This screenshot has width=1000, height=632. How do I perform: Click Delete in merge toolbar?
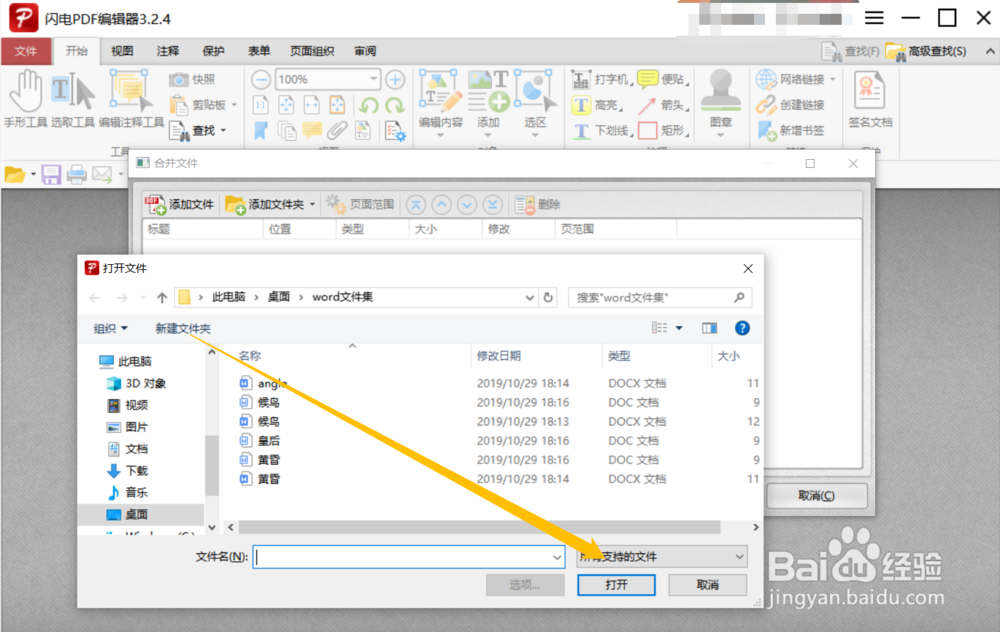[x=538, y=204]
